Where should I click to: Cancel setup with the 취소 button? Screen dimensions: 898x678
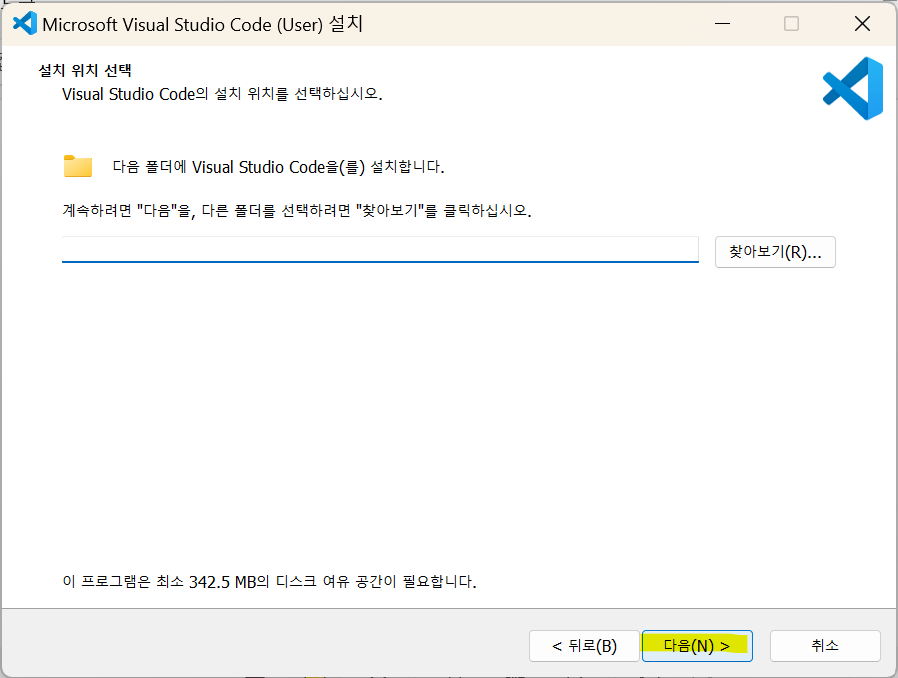[x=825, y=646]
